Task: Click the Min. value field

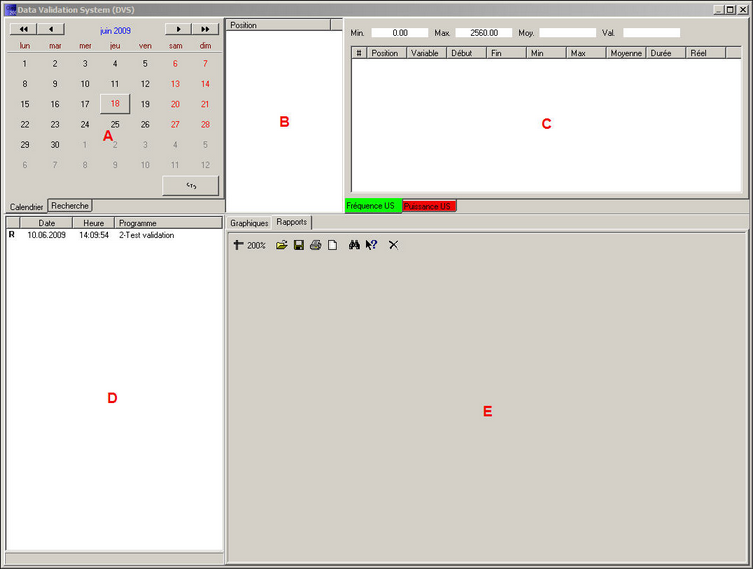Action: 400,33
